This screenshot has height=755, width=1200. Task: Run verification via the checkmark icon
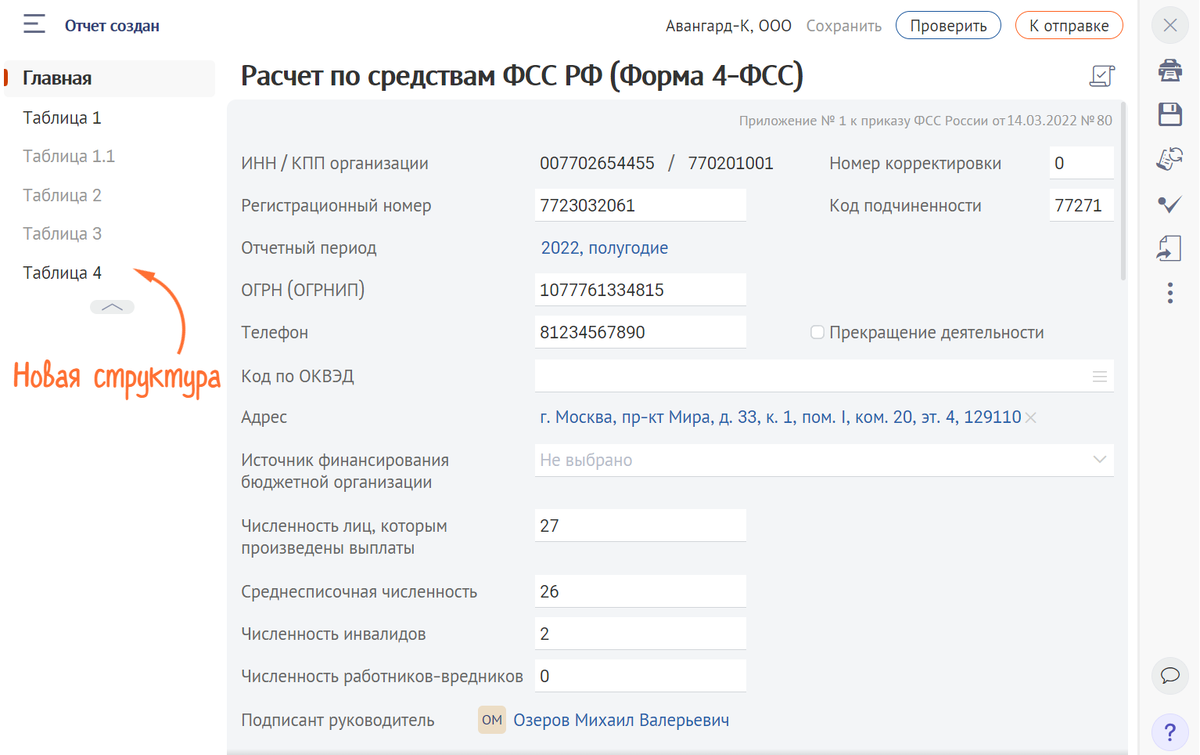point(1170,203)
